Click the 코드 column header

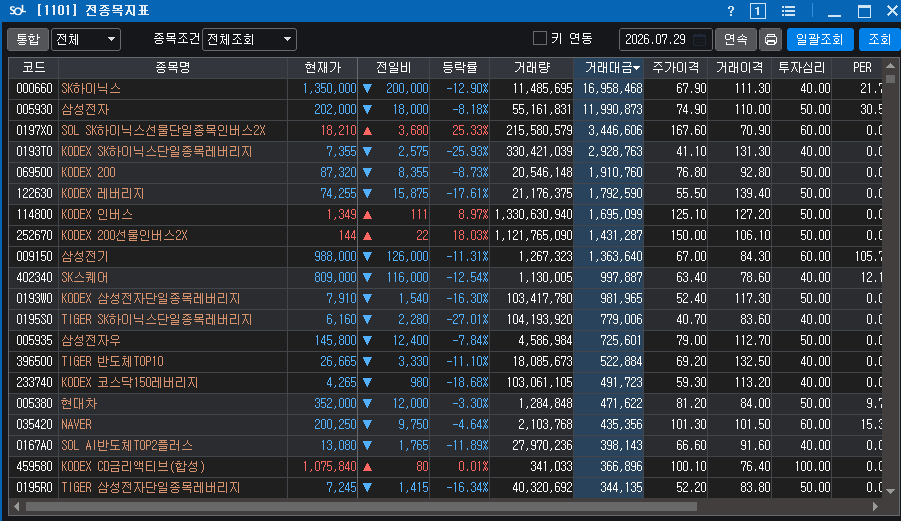coord(33,68)
